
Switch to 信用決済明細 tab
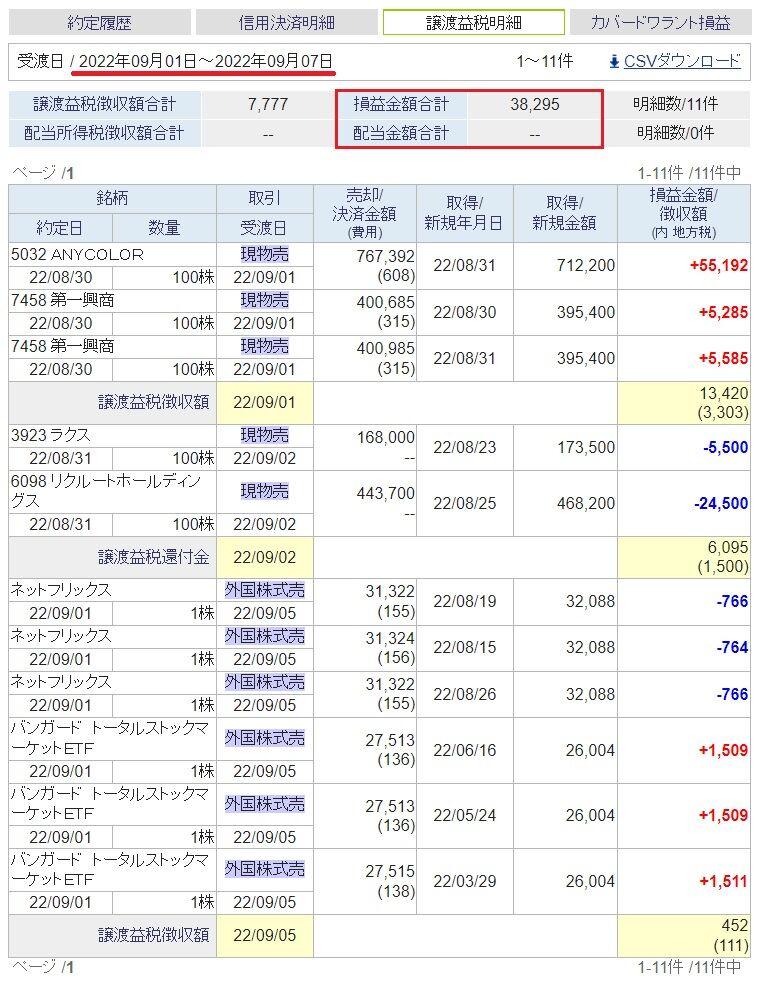[x=287, y=23]
